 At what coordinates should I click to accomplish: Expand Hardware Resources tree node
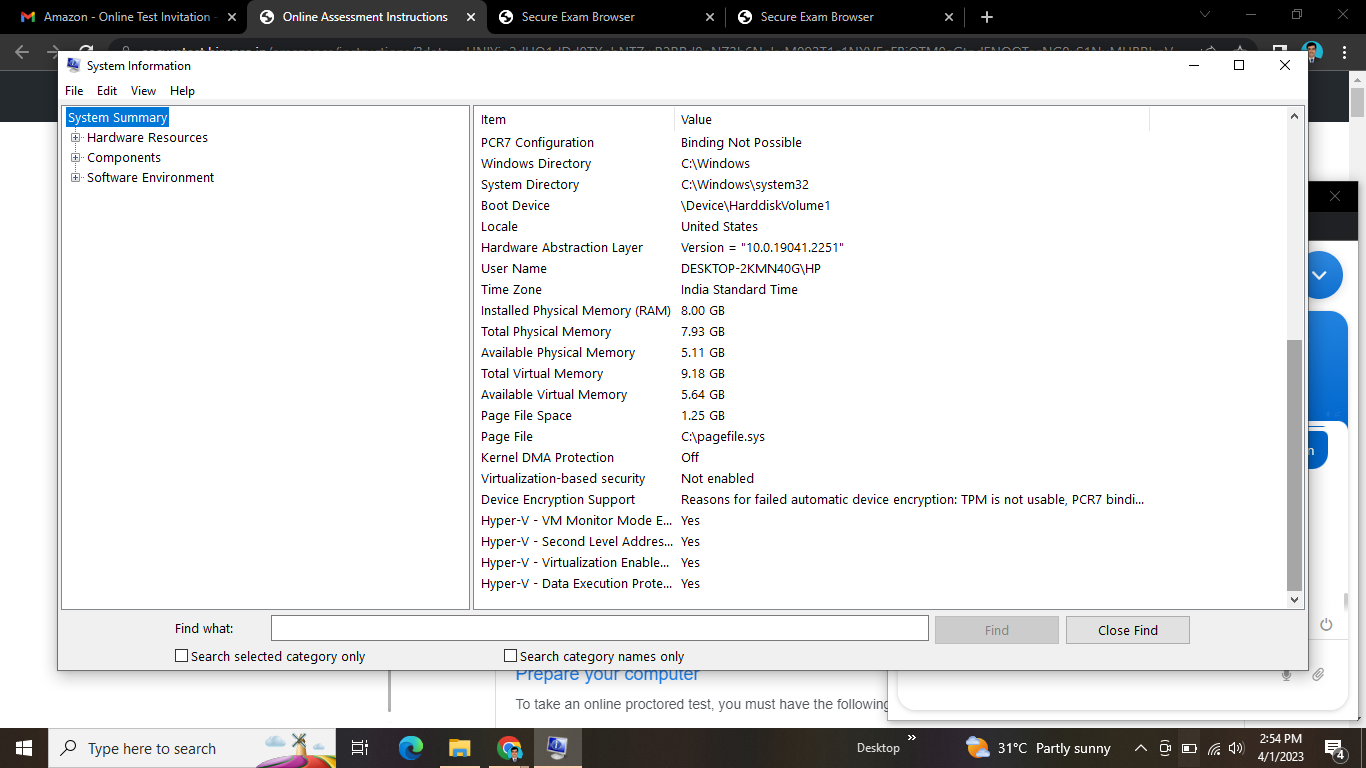(75, 138)
